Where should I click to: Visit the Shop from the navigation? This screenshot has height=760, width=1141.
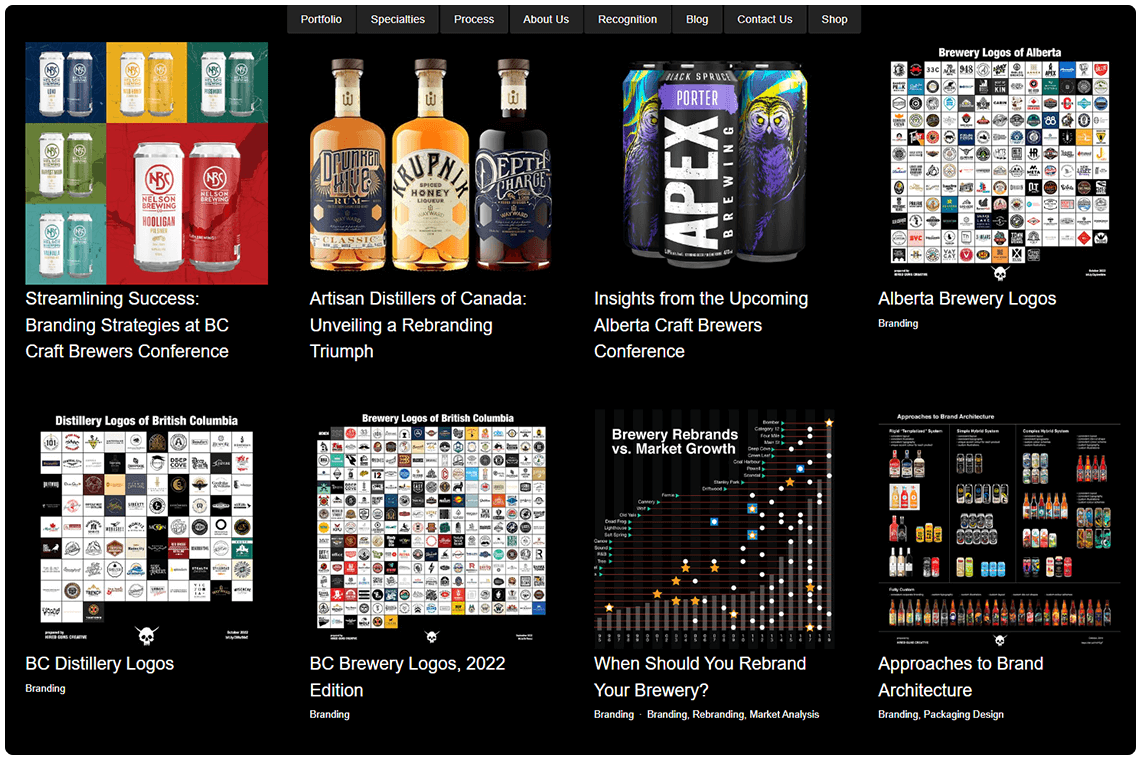[x=834, y=20]
